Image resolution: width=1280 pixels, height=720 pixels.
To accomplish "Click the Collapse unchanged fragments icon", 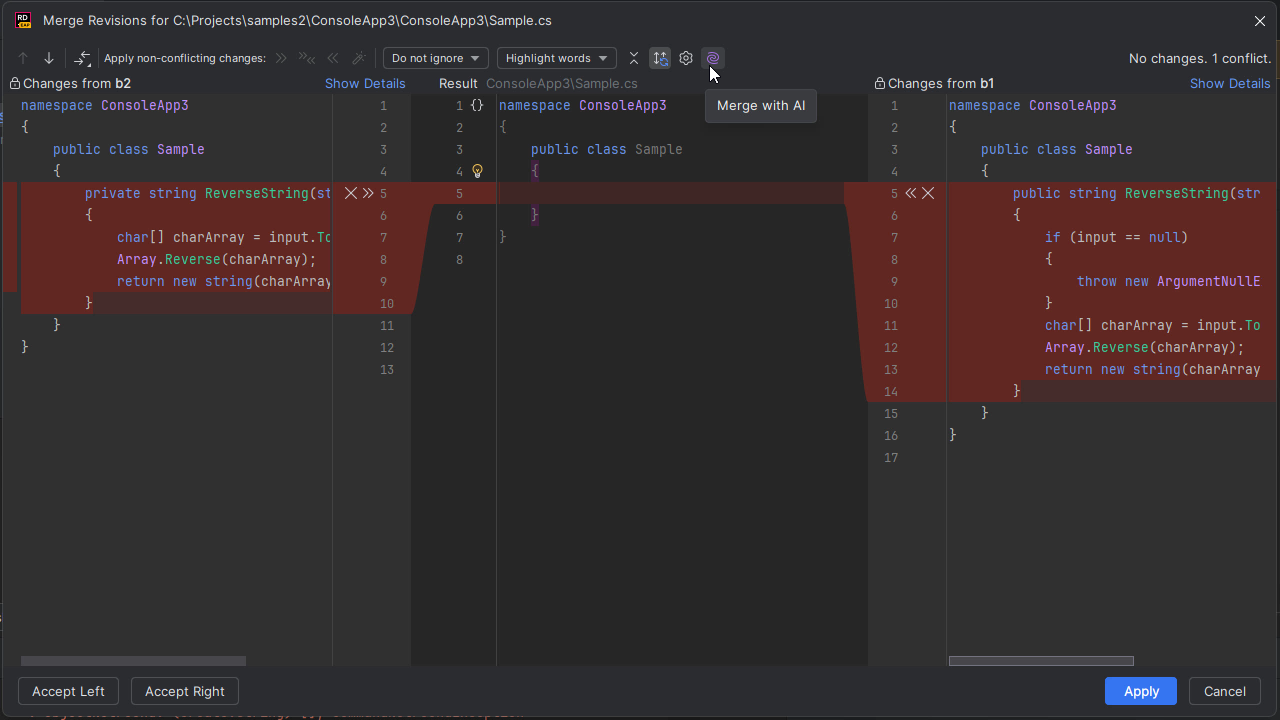I will [634, 58].
